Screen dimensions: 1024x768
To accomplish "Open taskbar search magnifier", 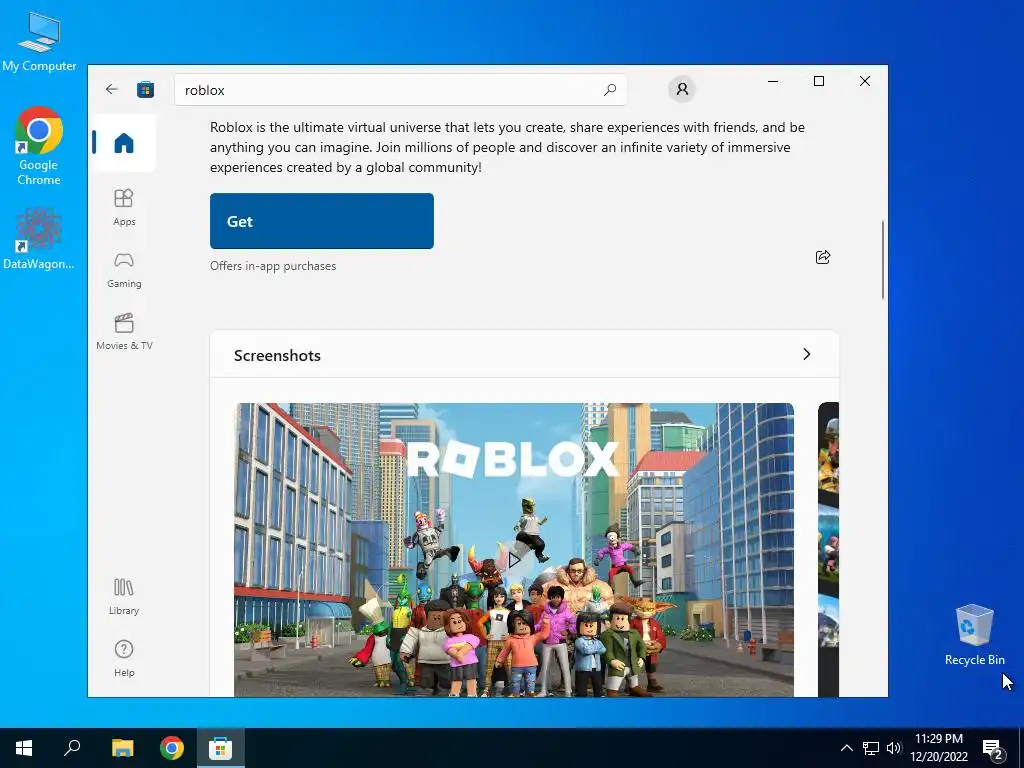I will click(x=72, y=748).
